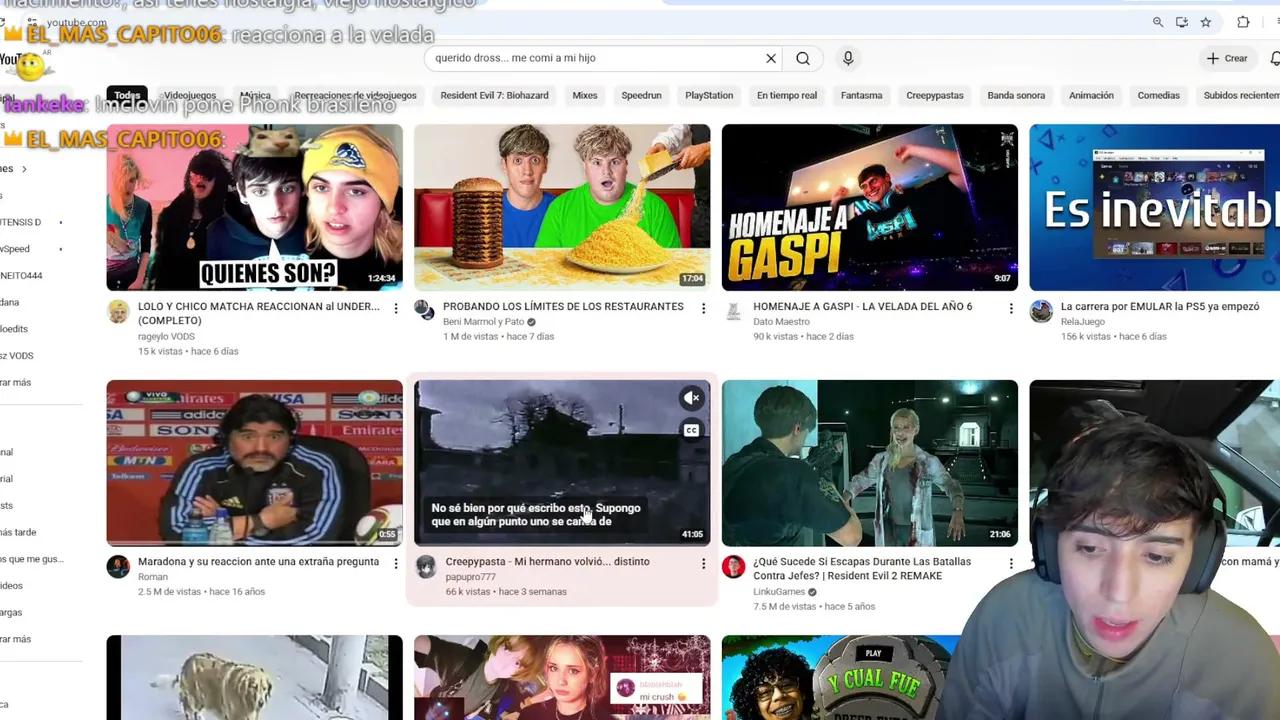Select the Todos filter chip
This screenshot has height=720, width=1280.
(x=127, y=95)
